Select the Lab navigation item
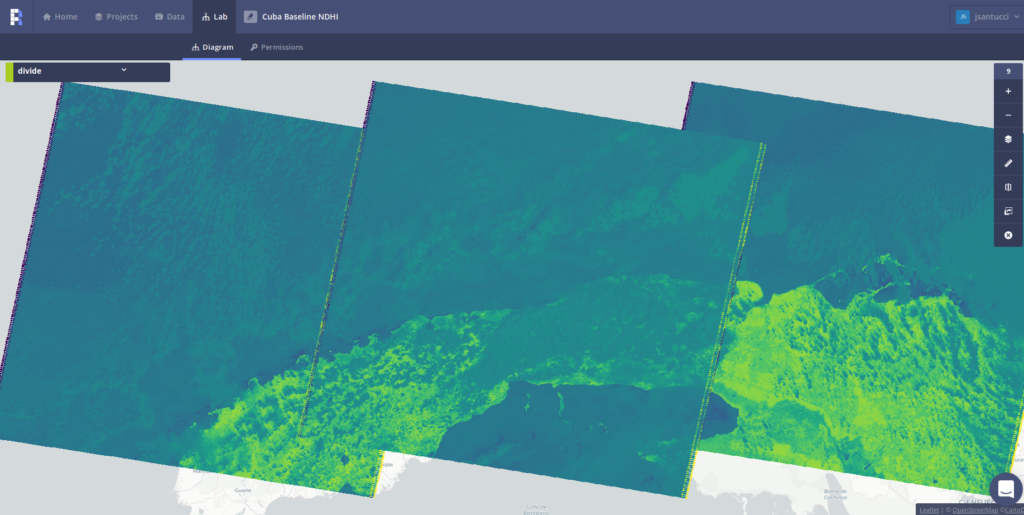1024x515 pixels. (214, 17)
